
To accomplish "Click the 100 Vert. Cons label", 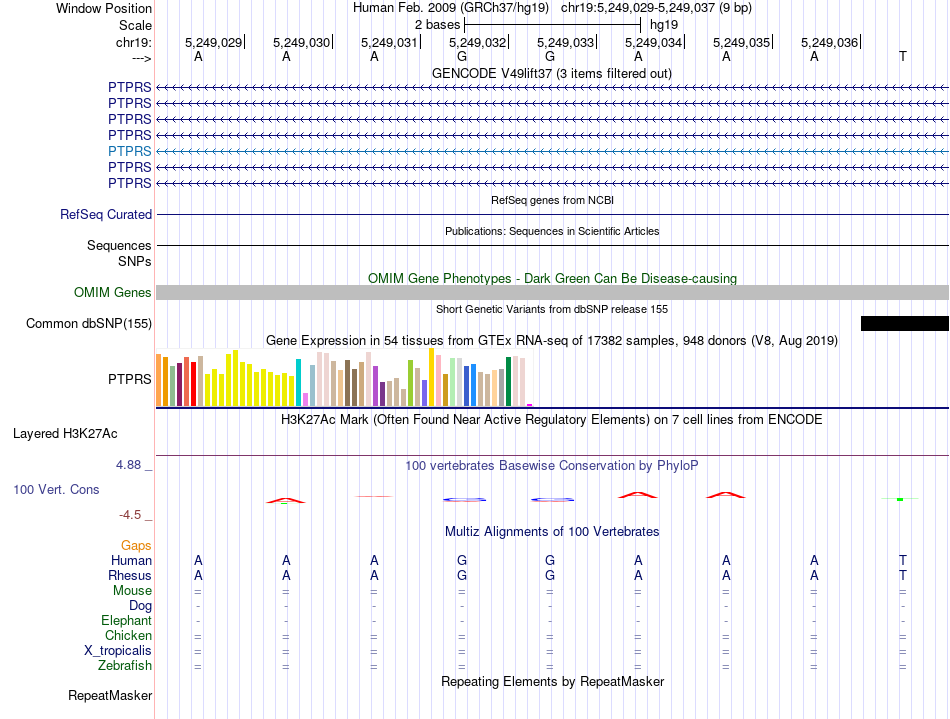I will 56,489.
